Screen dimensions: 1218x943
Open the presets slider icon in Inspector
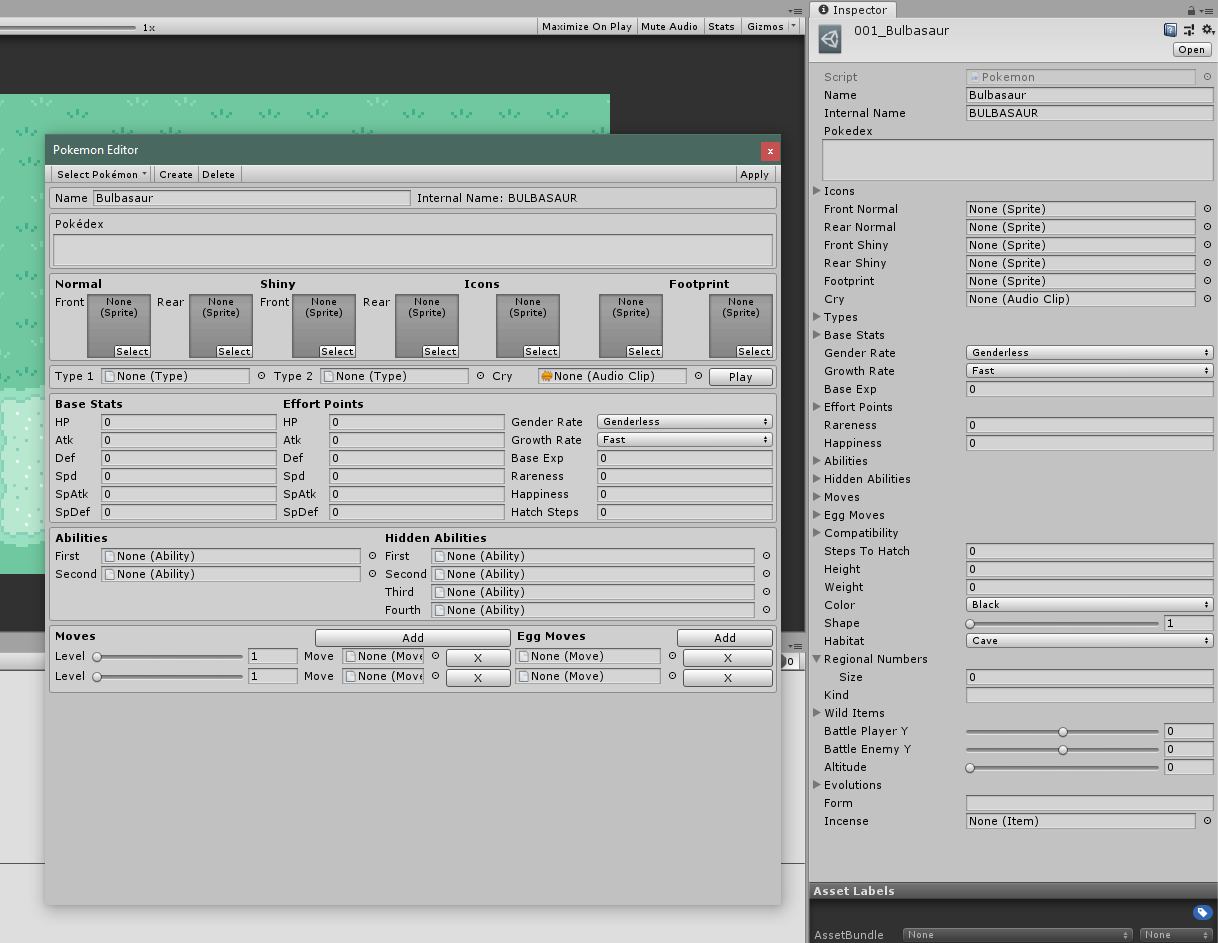[x=1189, y=31]
